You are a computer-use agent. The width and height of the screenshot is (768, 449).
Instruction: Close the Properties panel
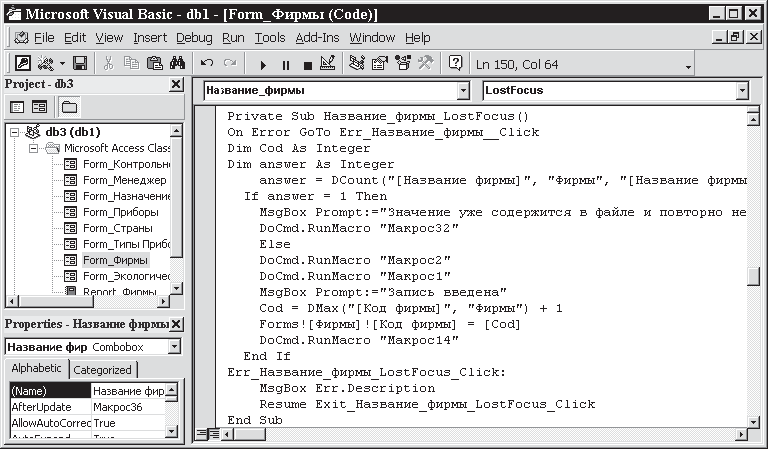click(176, 325)
